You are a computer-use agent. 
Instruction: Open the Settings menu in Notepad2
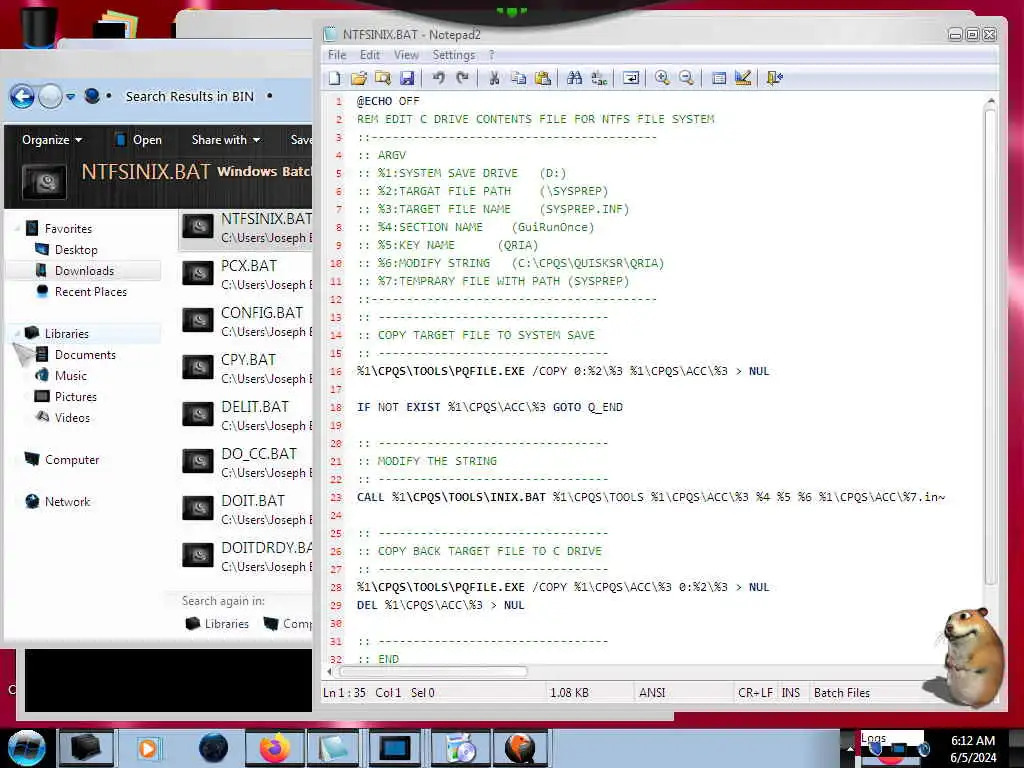point(454,55)
